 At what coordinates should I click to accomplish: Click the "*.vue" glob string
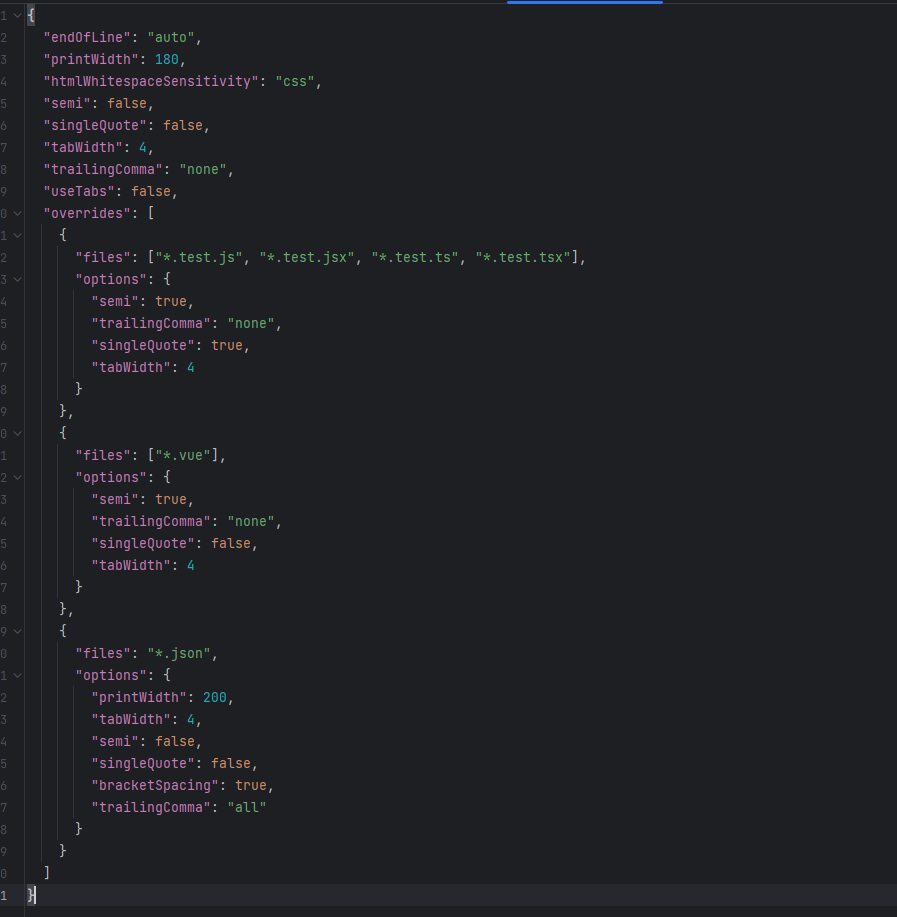point(183,455)
